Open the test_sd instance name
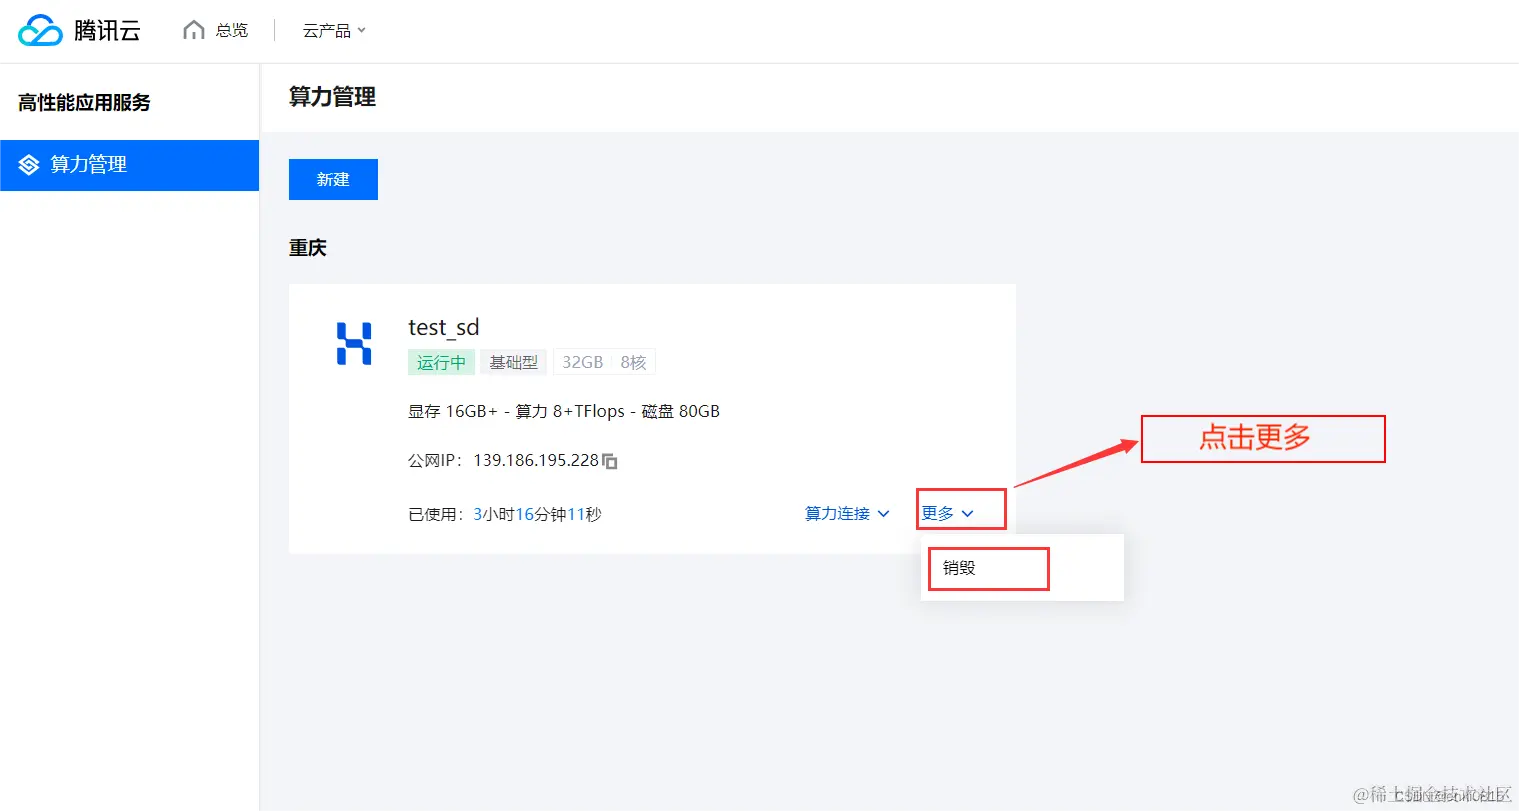The height and width of the screenshot is (811, 1519). pyautogui.click(x=444, y=327)
